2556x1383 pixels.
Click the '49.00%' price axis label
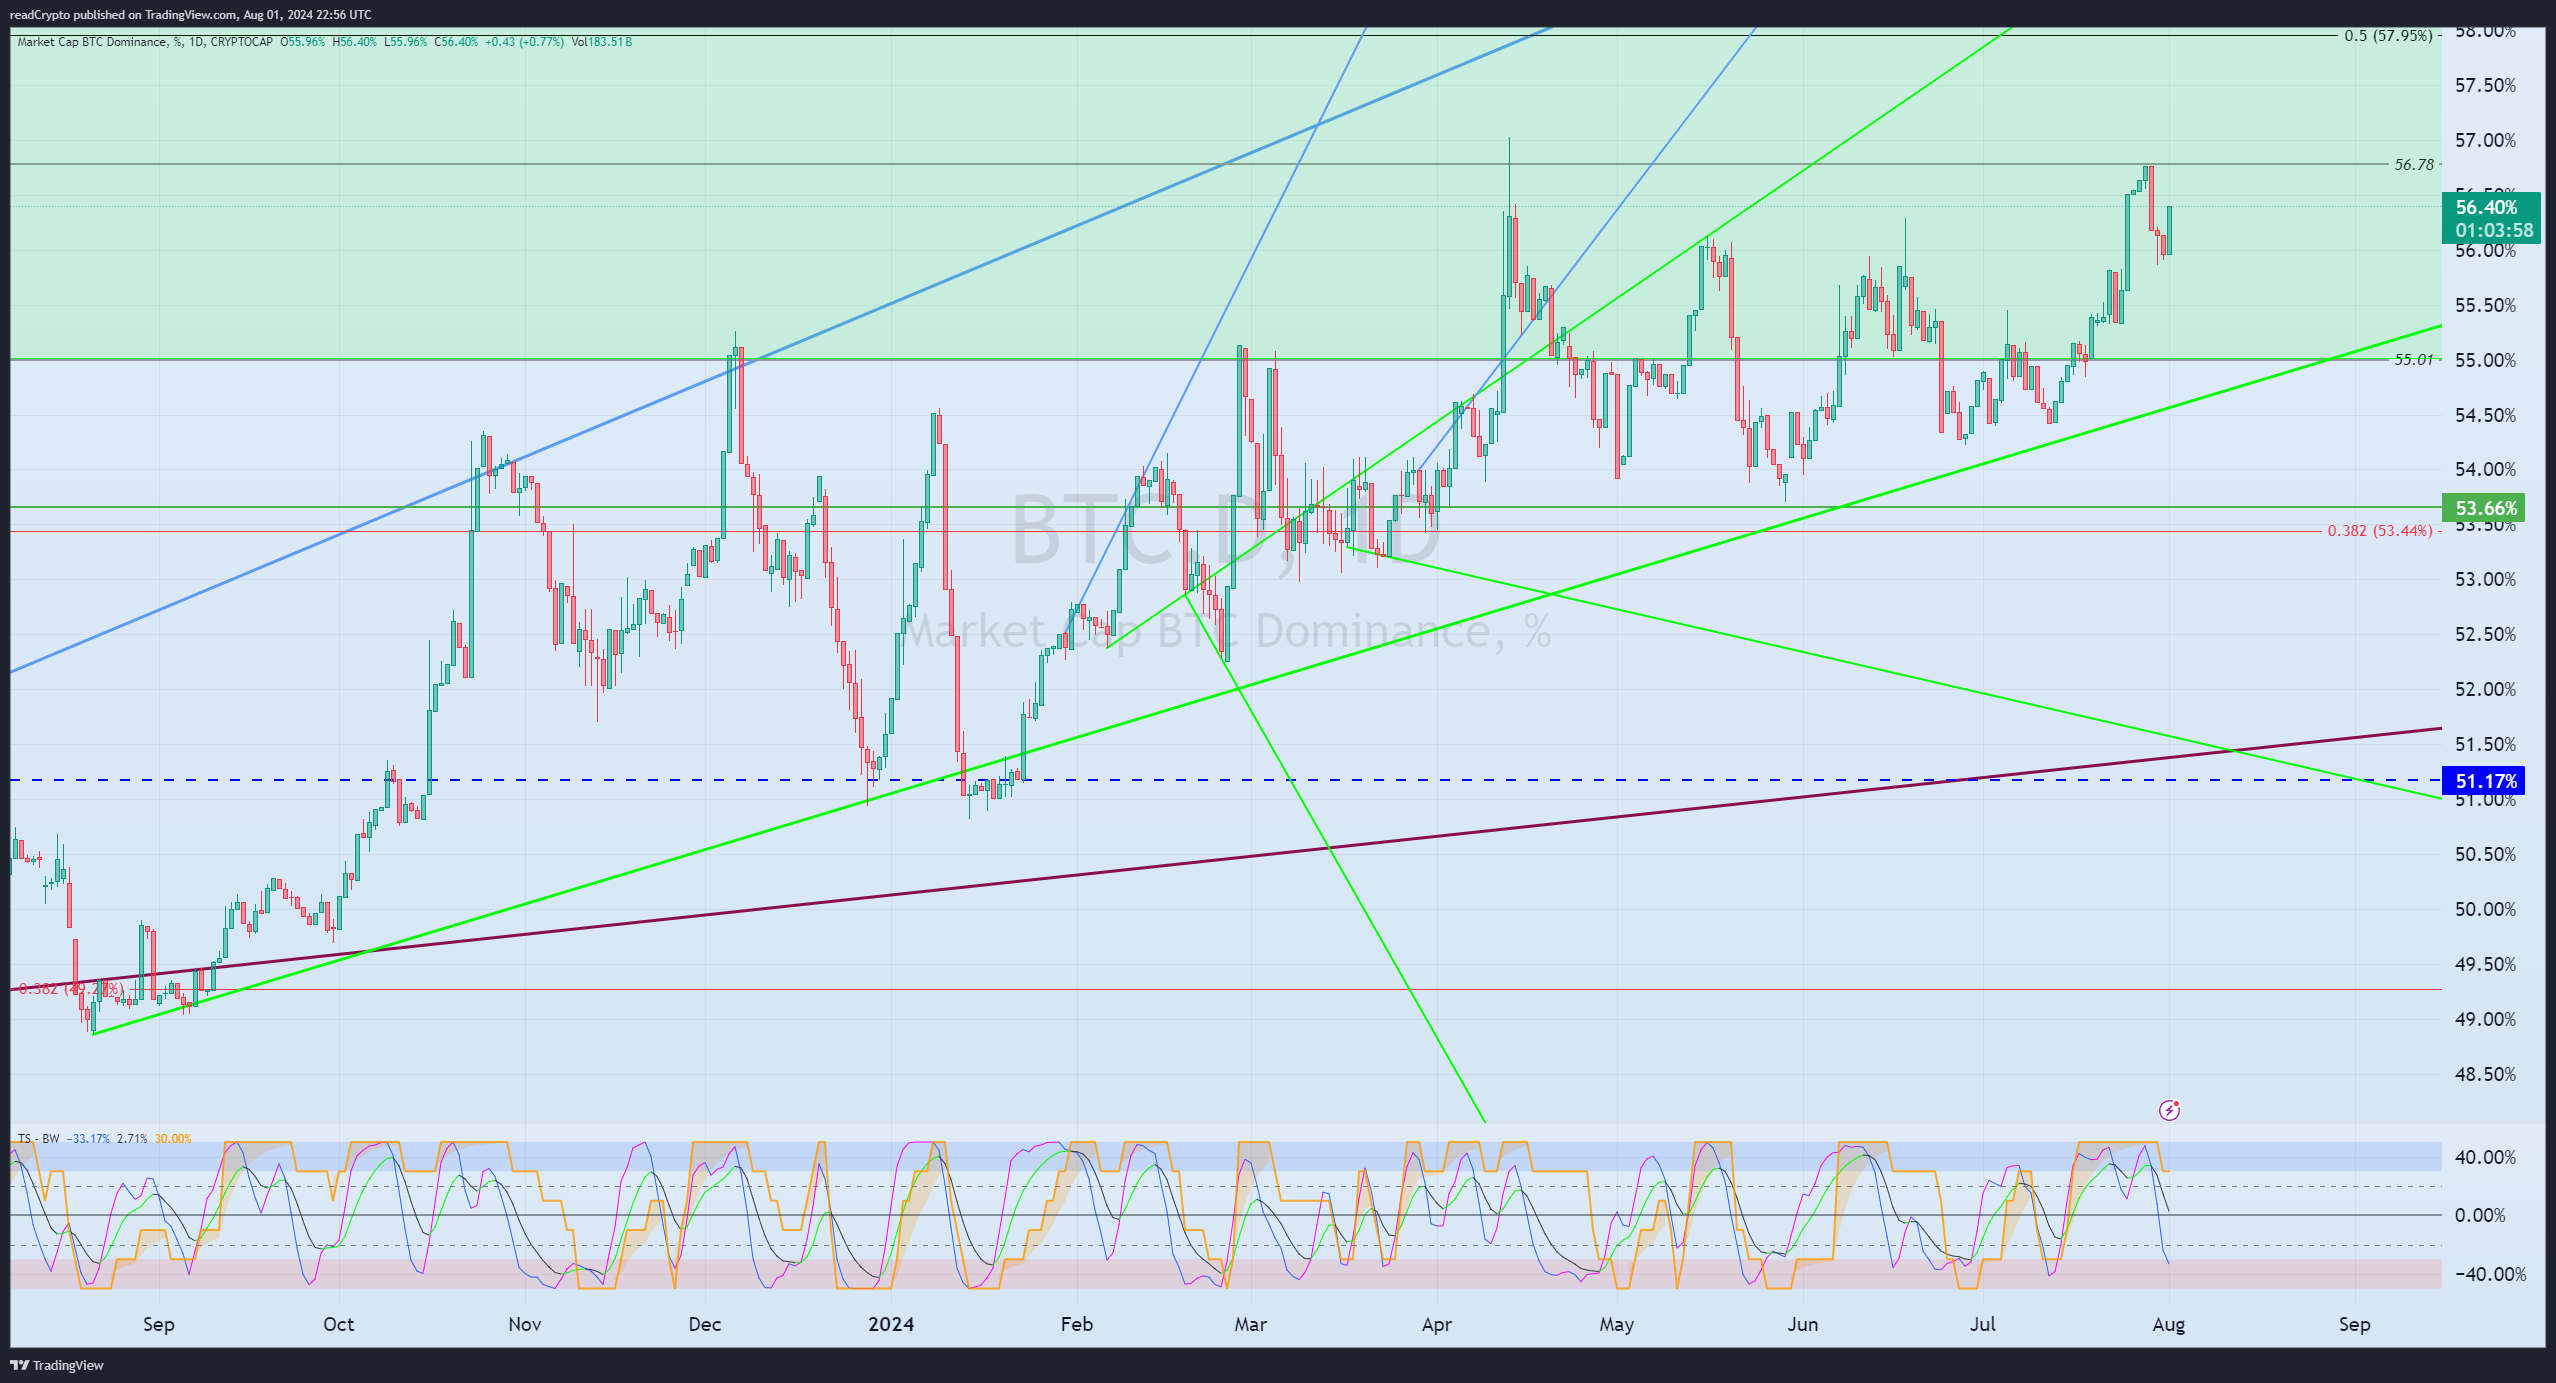pyautogui.click(x=2485, y=1019)
